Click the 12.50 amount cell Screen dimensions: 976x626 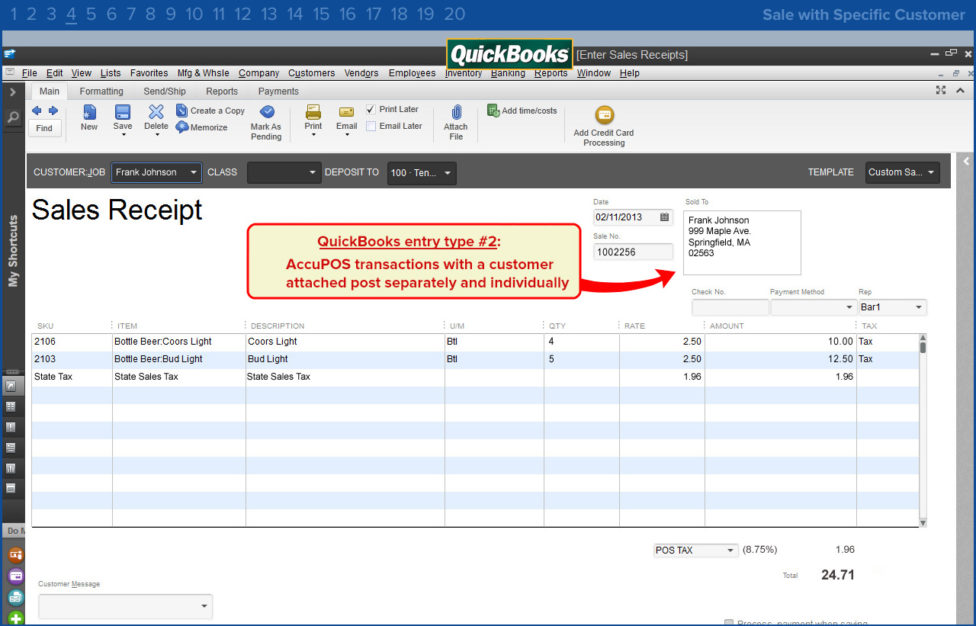click(781, 359)
